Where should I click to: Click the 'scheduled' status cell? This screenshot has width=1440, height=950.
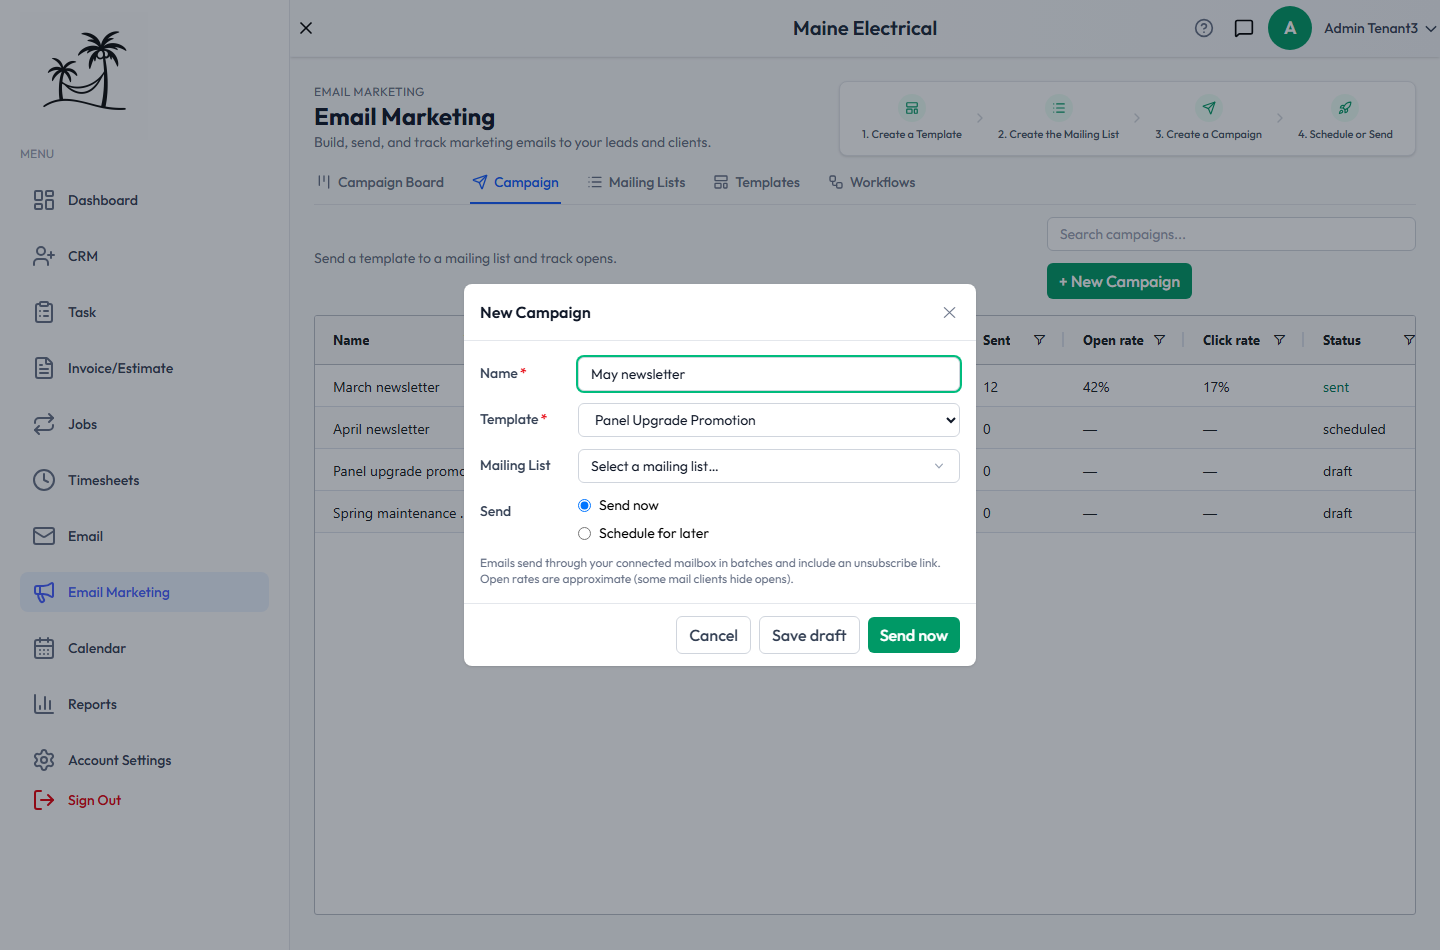tap(1354, 429)
